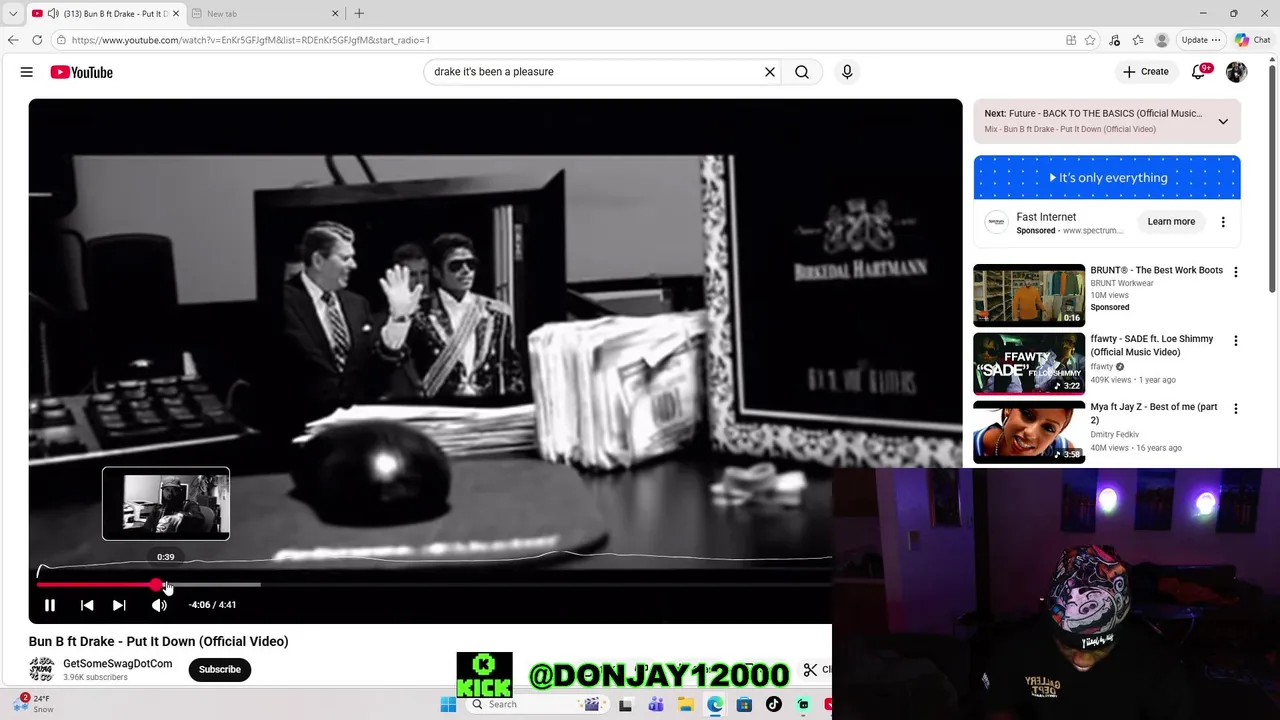
Task: Open Microsoft Edge from taskbar
Action: point(715,704)
